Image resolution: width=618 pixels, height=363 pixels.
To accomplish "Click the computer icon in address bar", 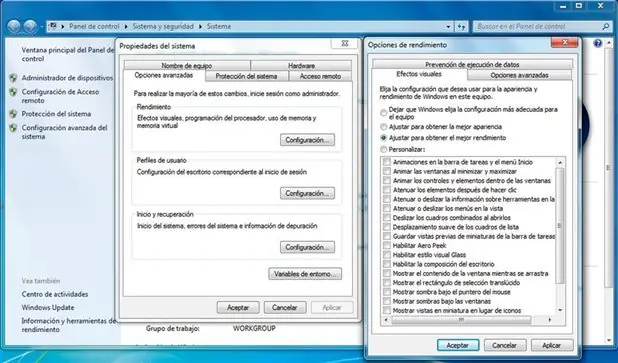I will 53,26.
